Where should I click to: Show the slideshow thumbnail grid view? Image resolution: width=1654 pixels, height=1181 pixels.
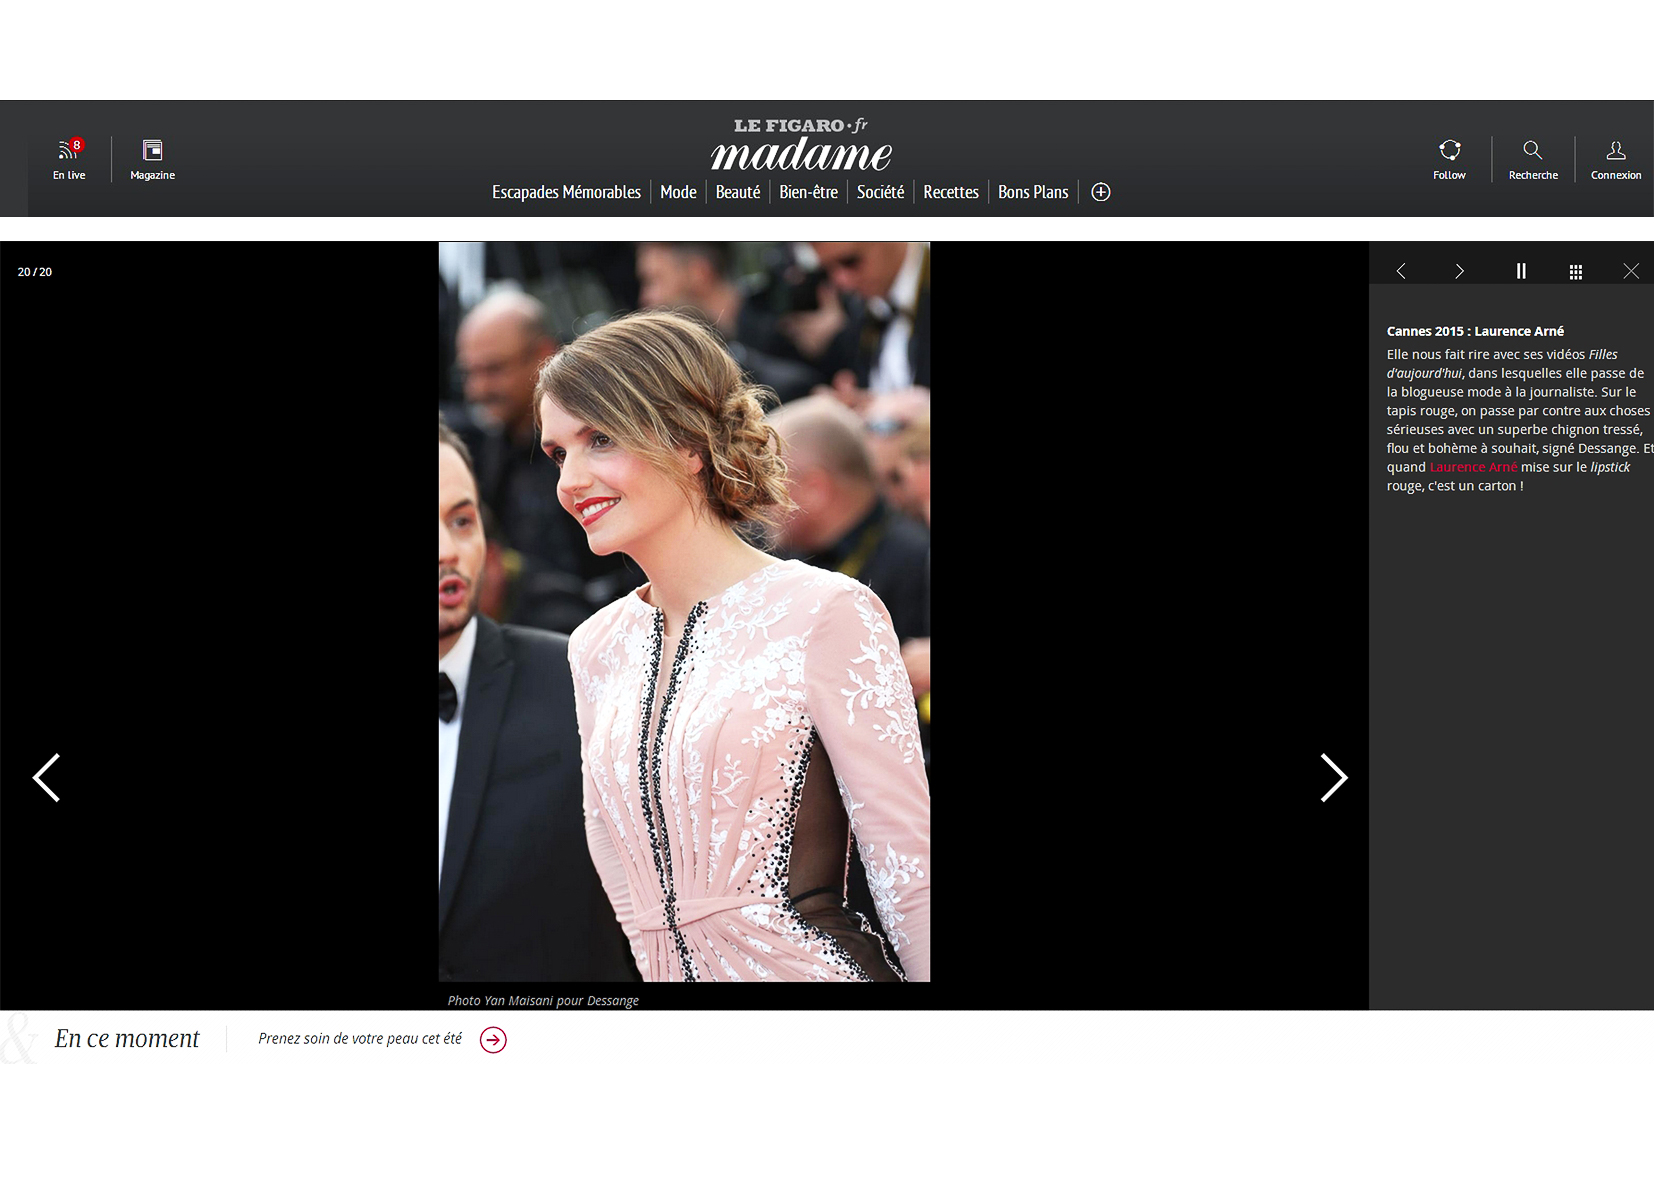click(x=1575, y=272)
